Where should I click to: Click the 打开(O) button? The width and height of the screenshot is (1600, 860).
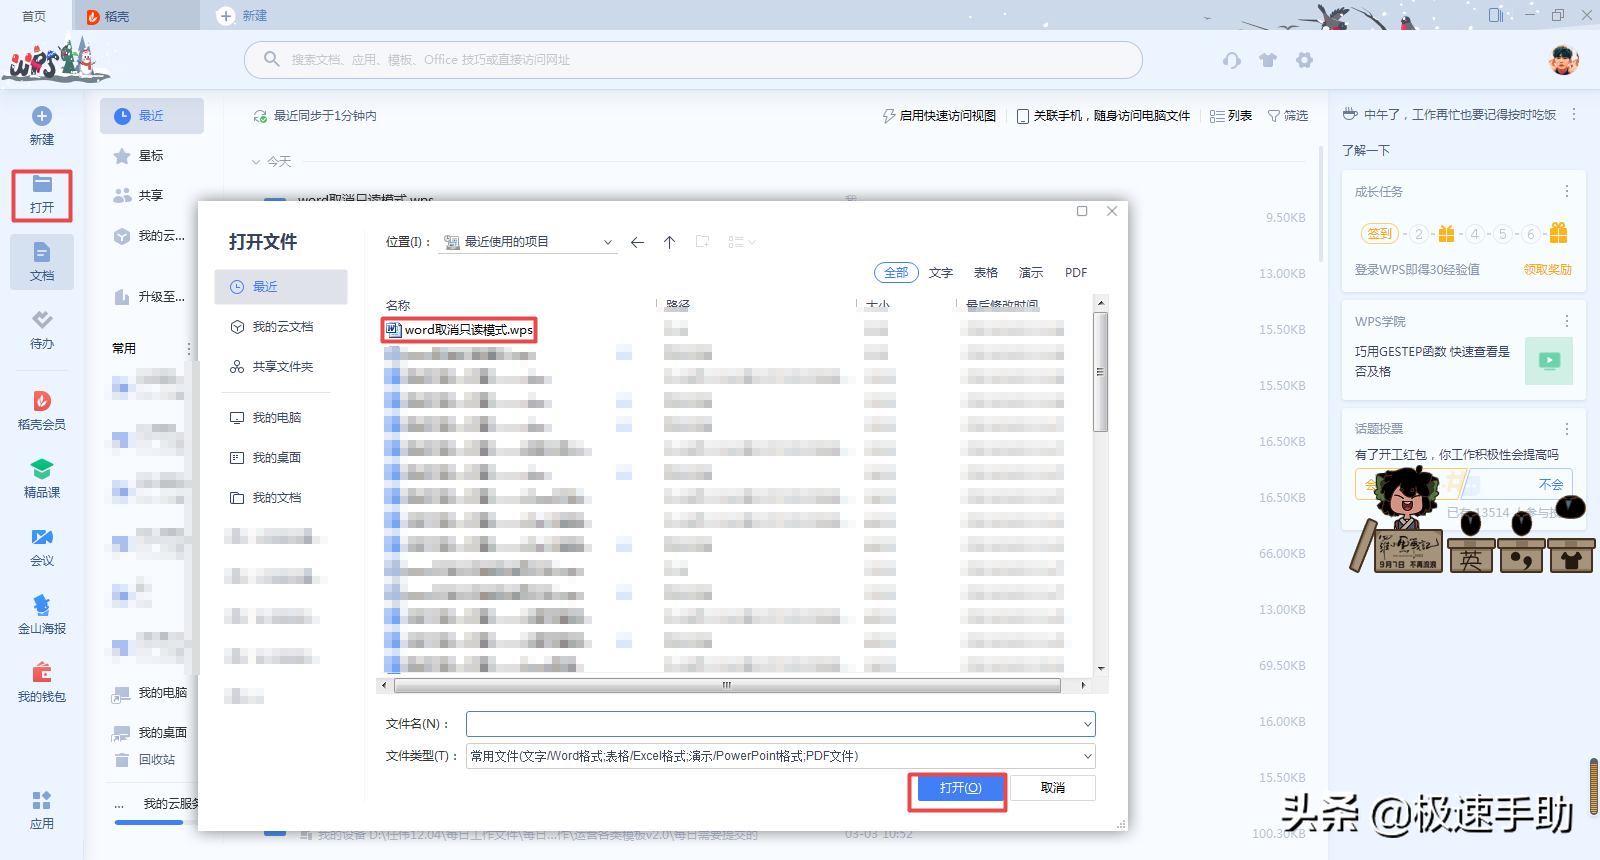tap(960, 788)
